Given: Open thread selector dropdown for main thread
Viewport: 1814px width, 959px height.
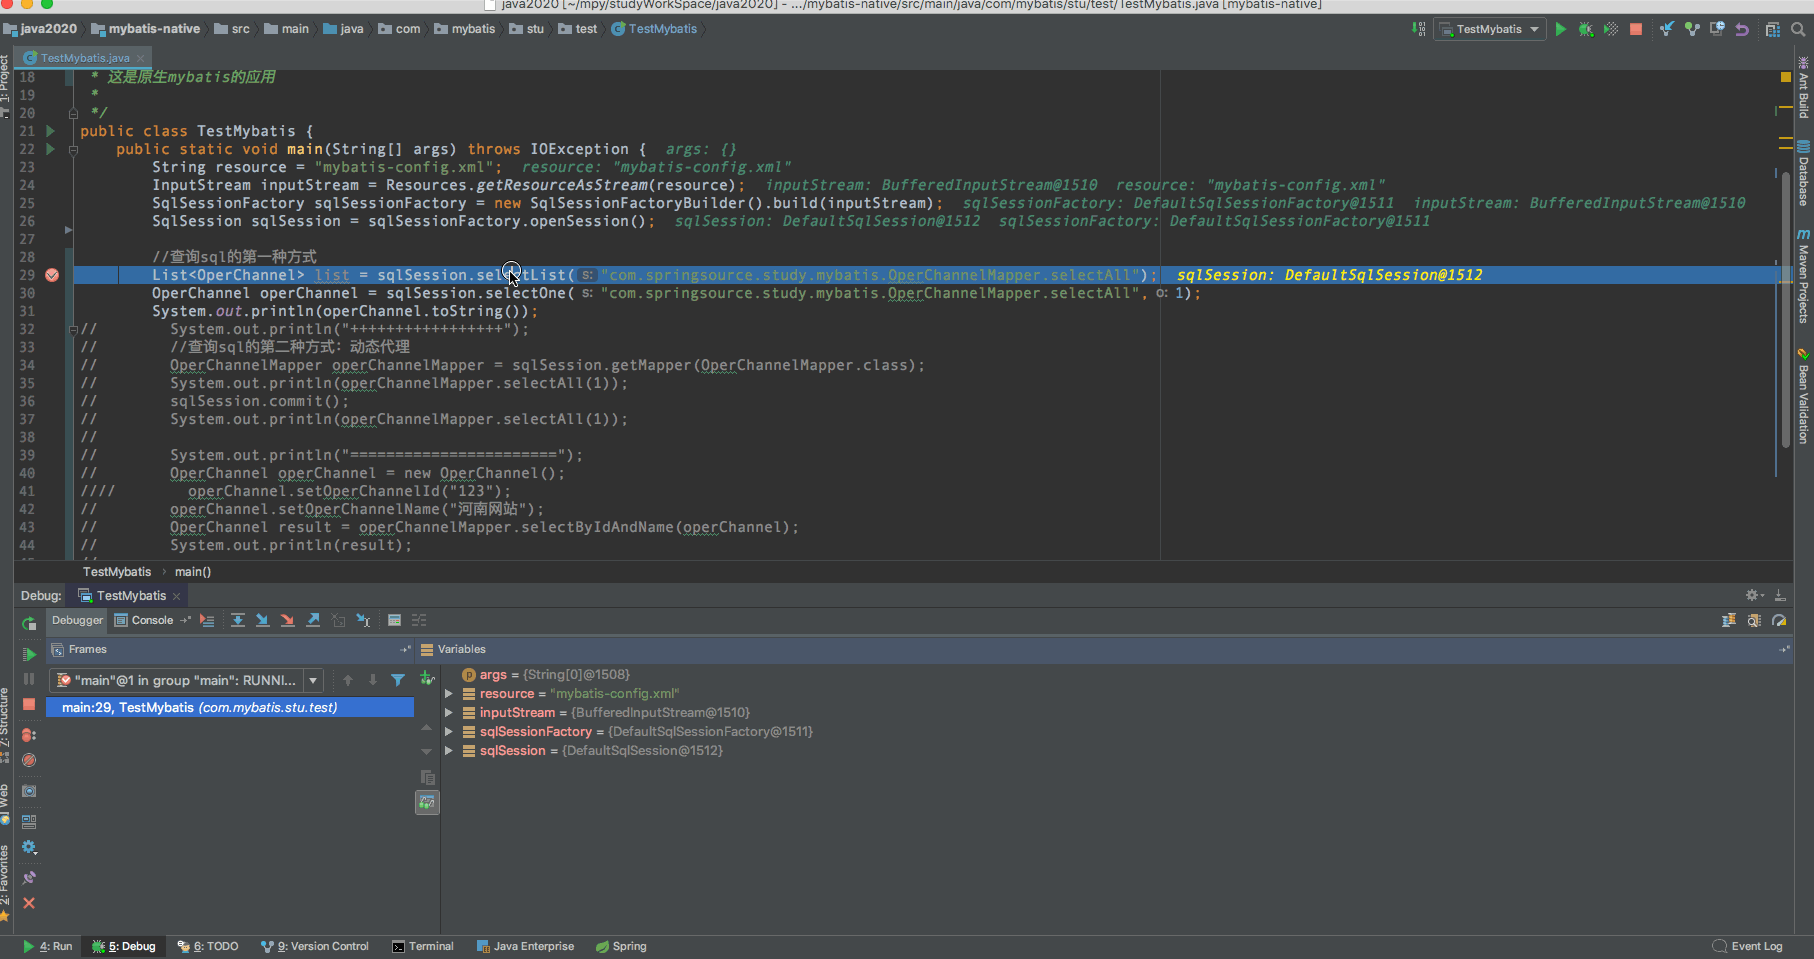Looking at the screenshot, I should pos(313,680).
